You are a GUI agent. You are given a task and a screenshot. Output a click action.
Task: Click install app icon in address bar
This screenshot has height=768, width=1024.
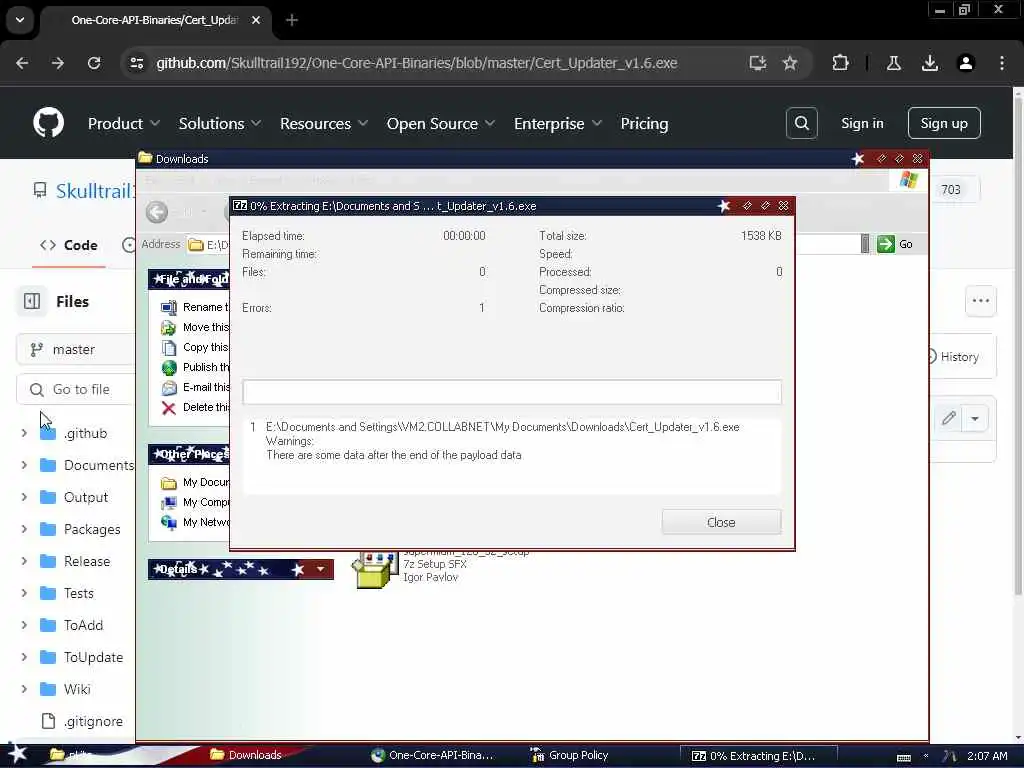pyautogui.click(x=758, y=63)
